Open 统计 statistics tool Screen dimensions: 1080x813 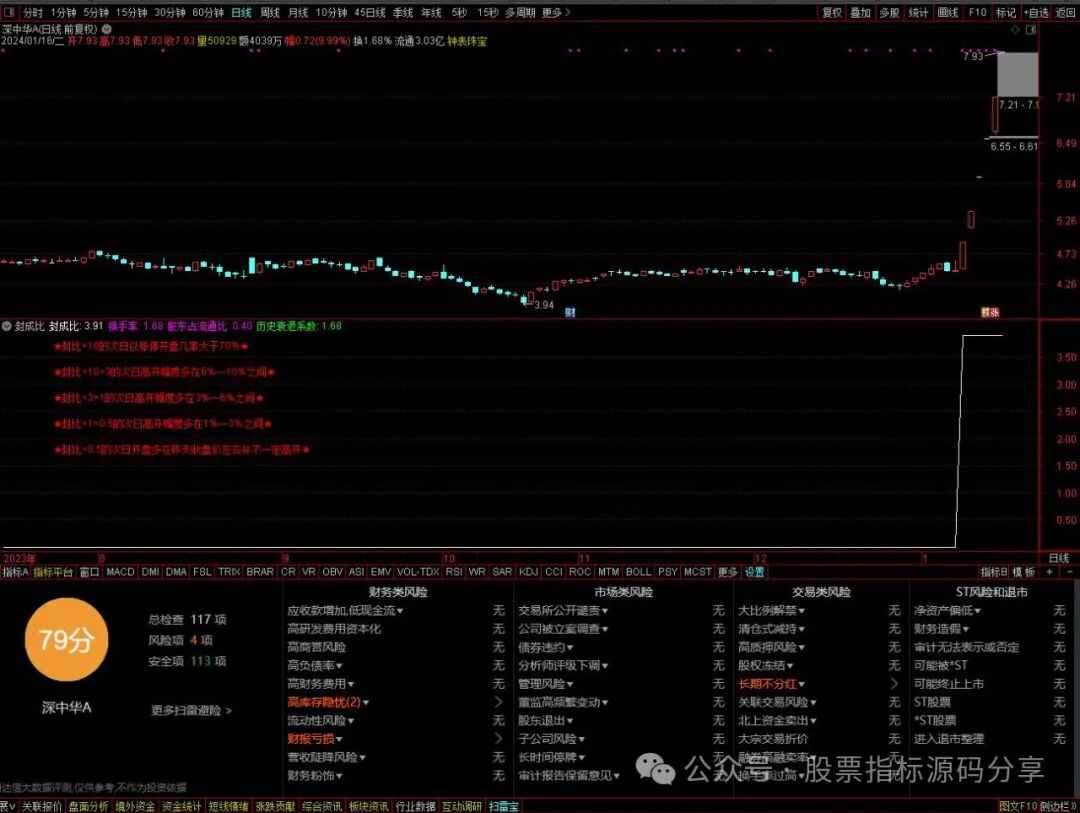(918, 12)
